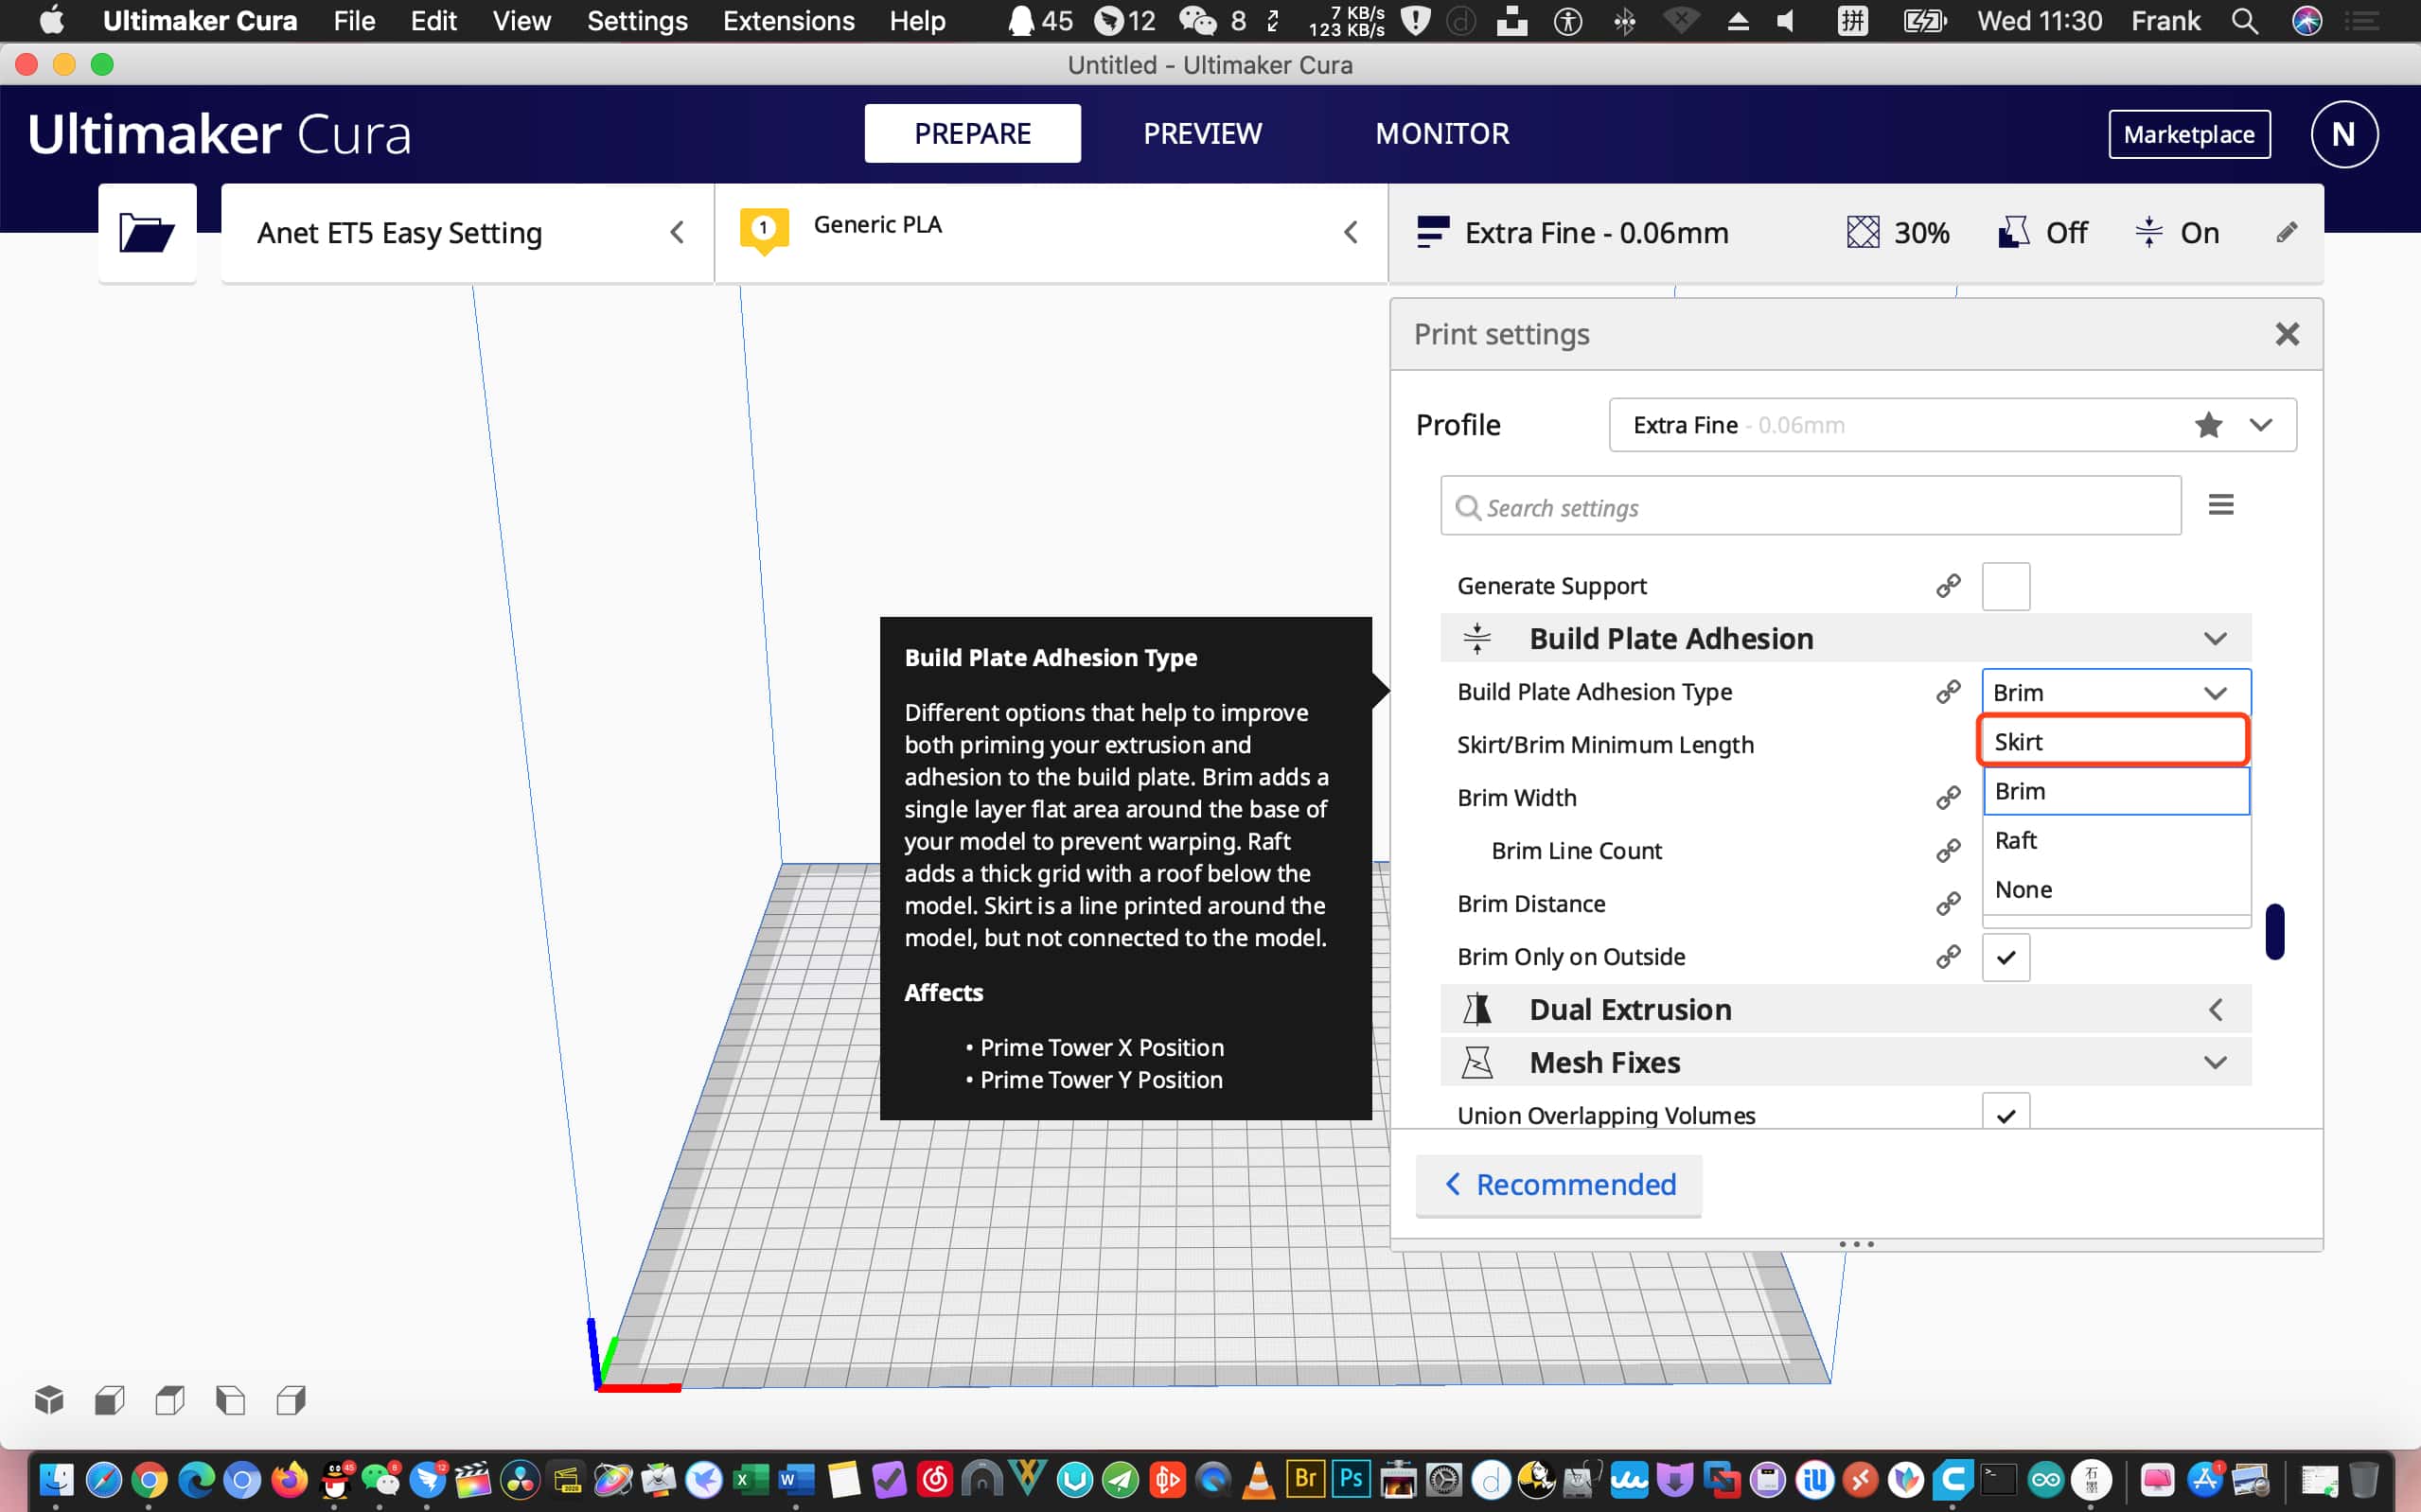The height and width of the screenshot is (1512, 2421).
Task: Uncheck Brim Only on Outside checkbox
Action: coord(2005,957)
